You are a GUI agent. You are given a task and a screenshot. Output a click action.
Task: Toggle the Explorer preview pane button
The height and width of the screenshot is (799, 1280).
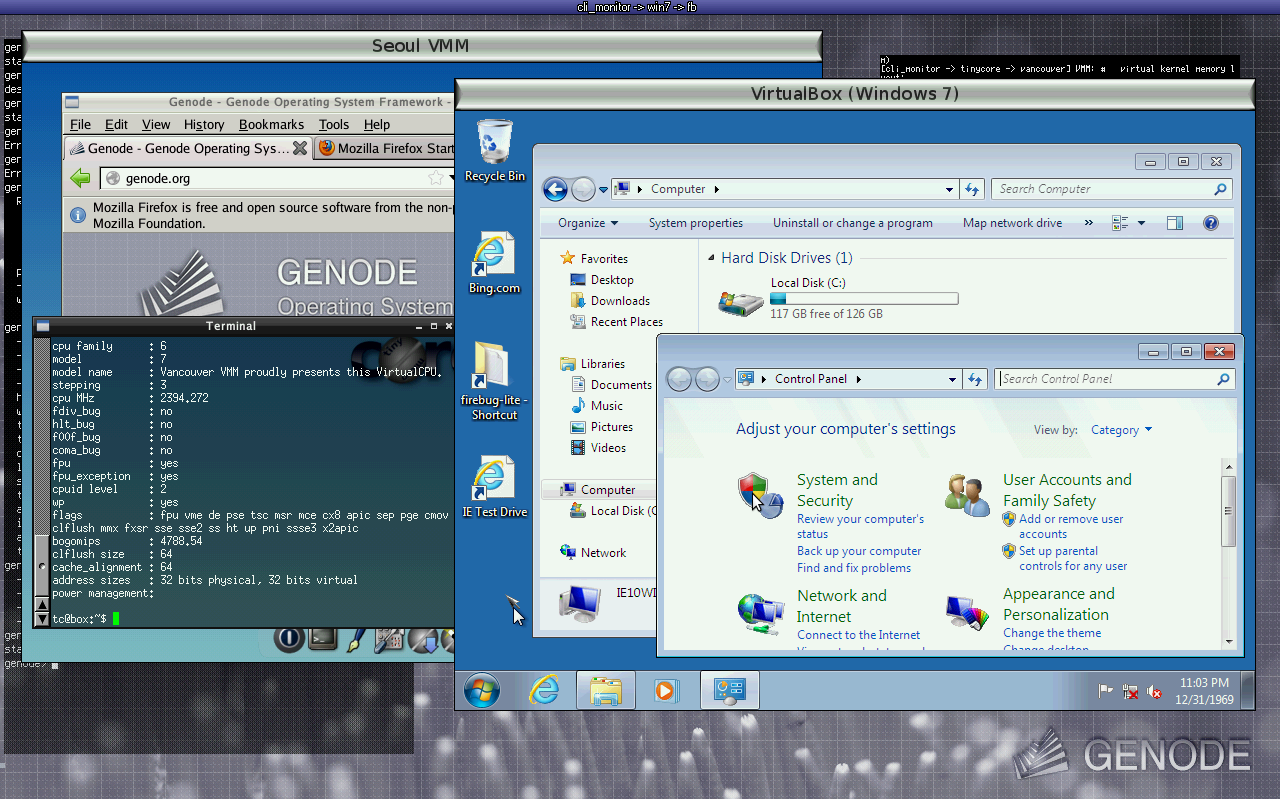click(x=1174, y=223)
